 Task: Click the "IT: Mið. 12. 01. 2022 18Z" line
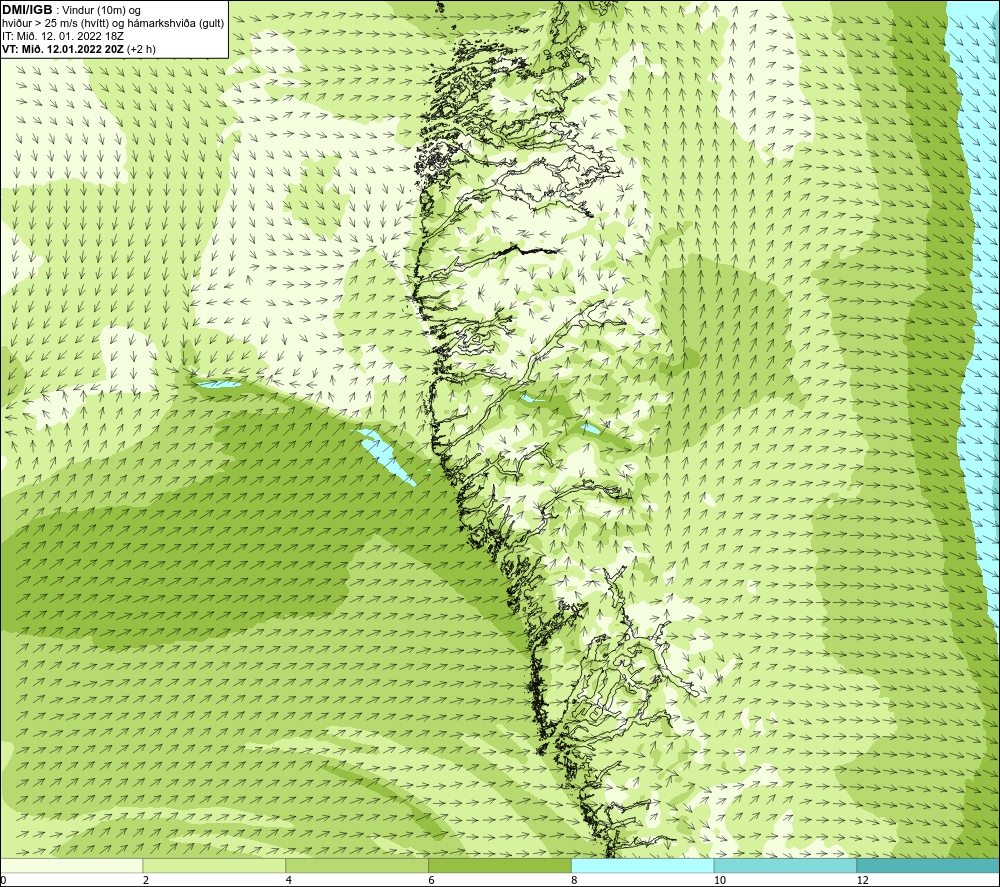[x=63, y=36]
